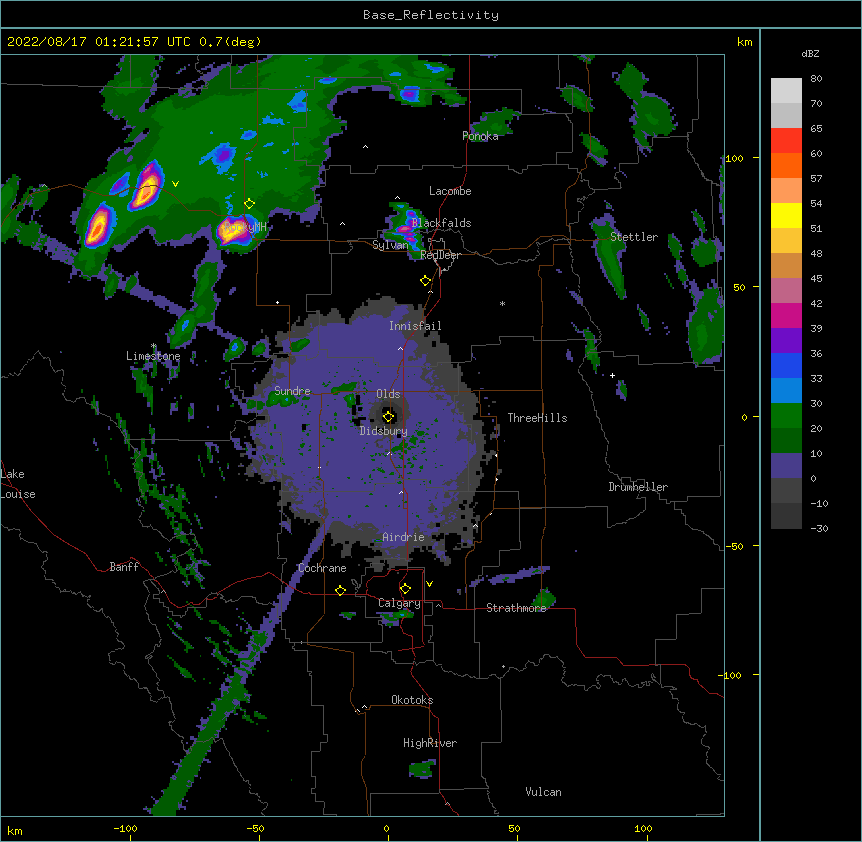Click the -100 tick label on the horizontal axis
The width and height of the screenshot is (862, 842).
[x=125, y=828]
